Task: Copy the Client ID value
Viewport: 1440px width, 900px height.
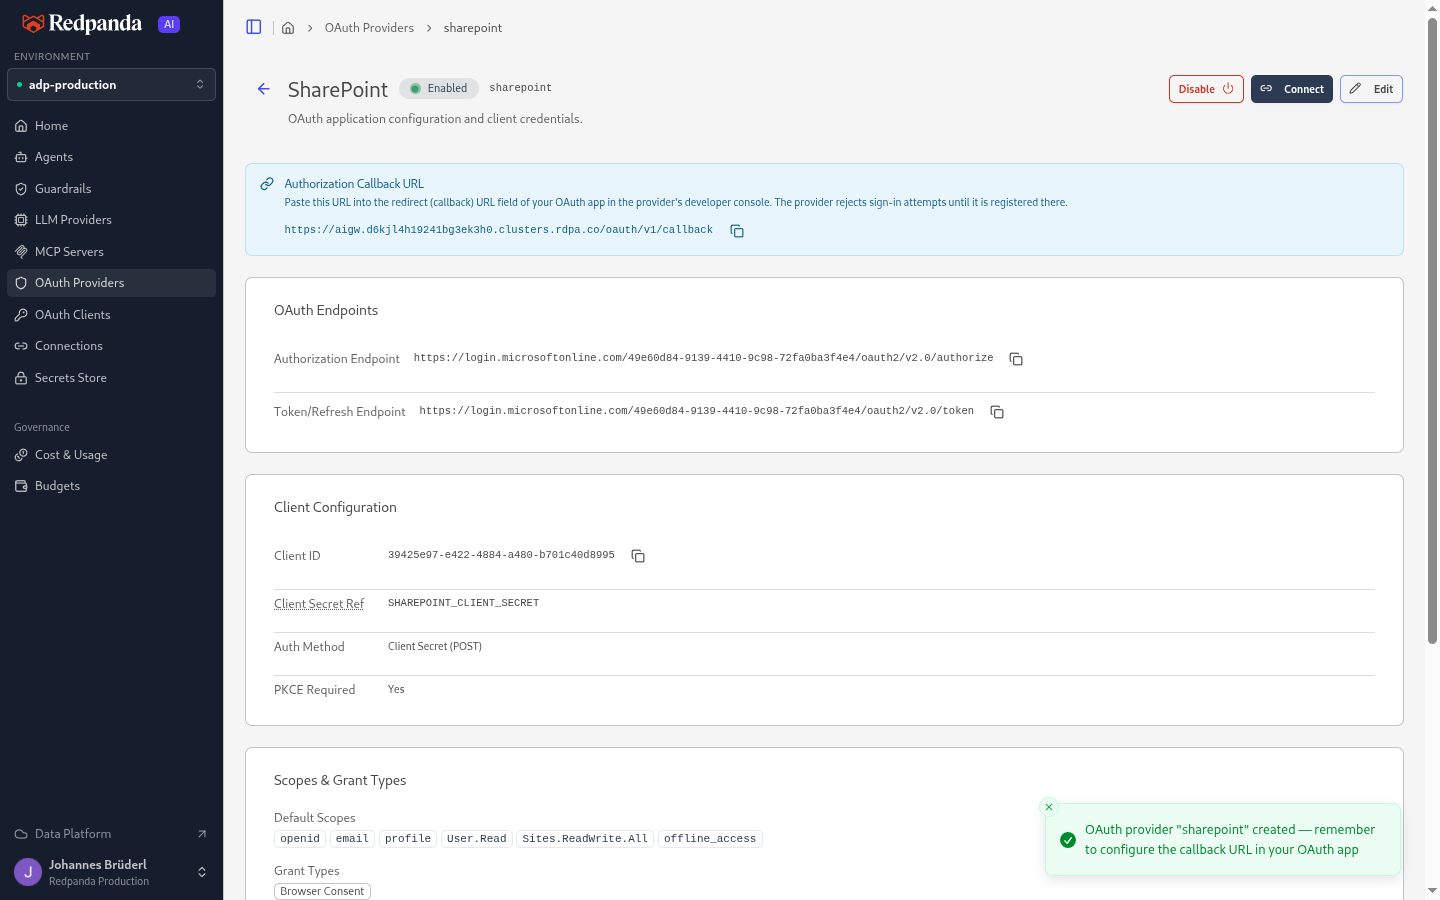Action: pyautogui.click(x=638, y=556)
